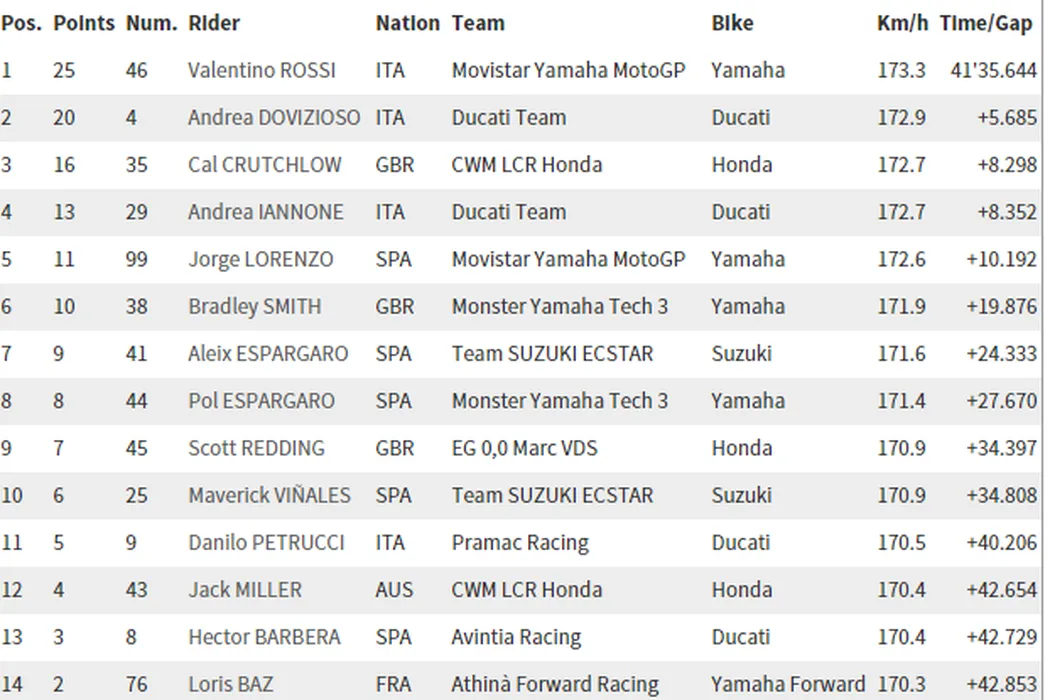This screenshot has width=1050, height=700.
Task: Click the Valentino ROSSI rider name
Action: (261, 70)
